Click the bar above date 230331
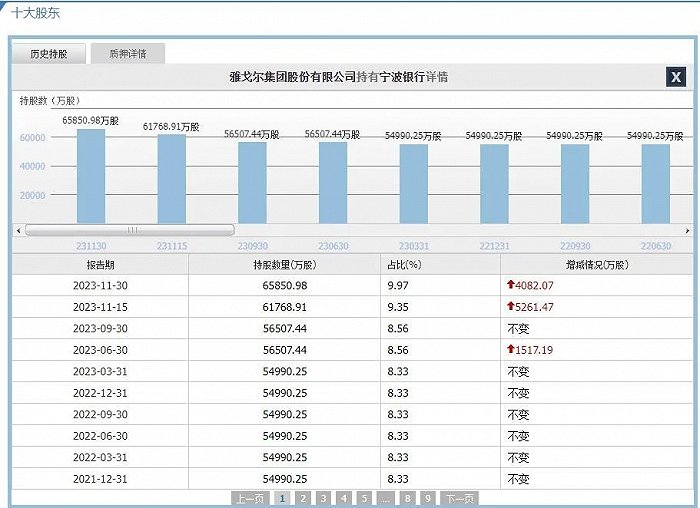 414,184
